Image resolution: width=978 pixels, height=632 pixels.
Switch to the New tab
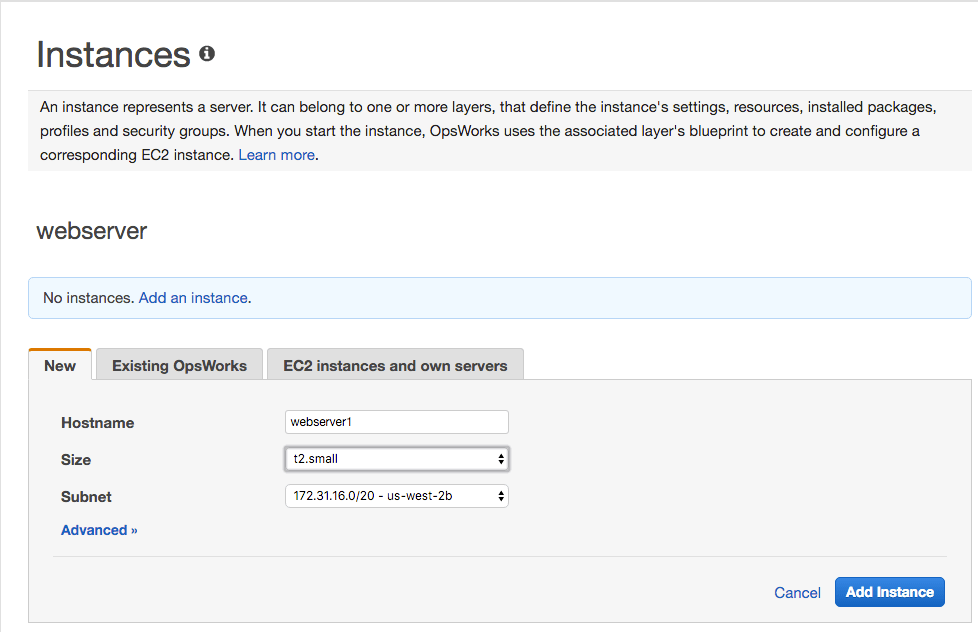tap(60, 365)
